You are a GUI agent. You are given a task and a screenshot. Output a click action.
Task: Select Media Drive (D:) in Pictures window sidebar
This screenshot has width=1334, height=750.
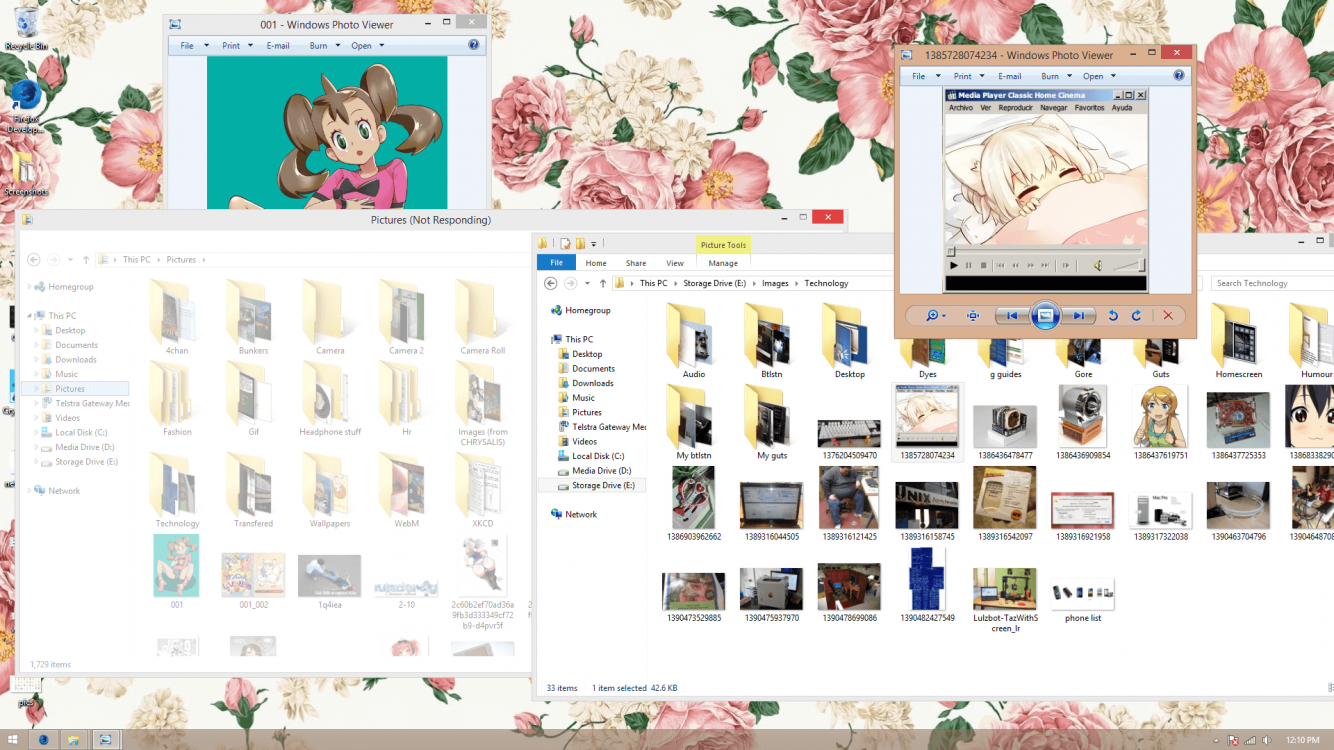point(85,447)
